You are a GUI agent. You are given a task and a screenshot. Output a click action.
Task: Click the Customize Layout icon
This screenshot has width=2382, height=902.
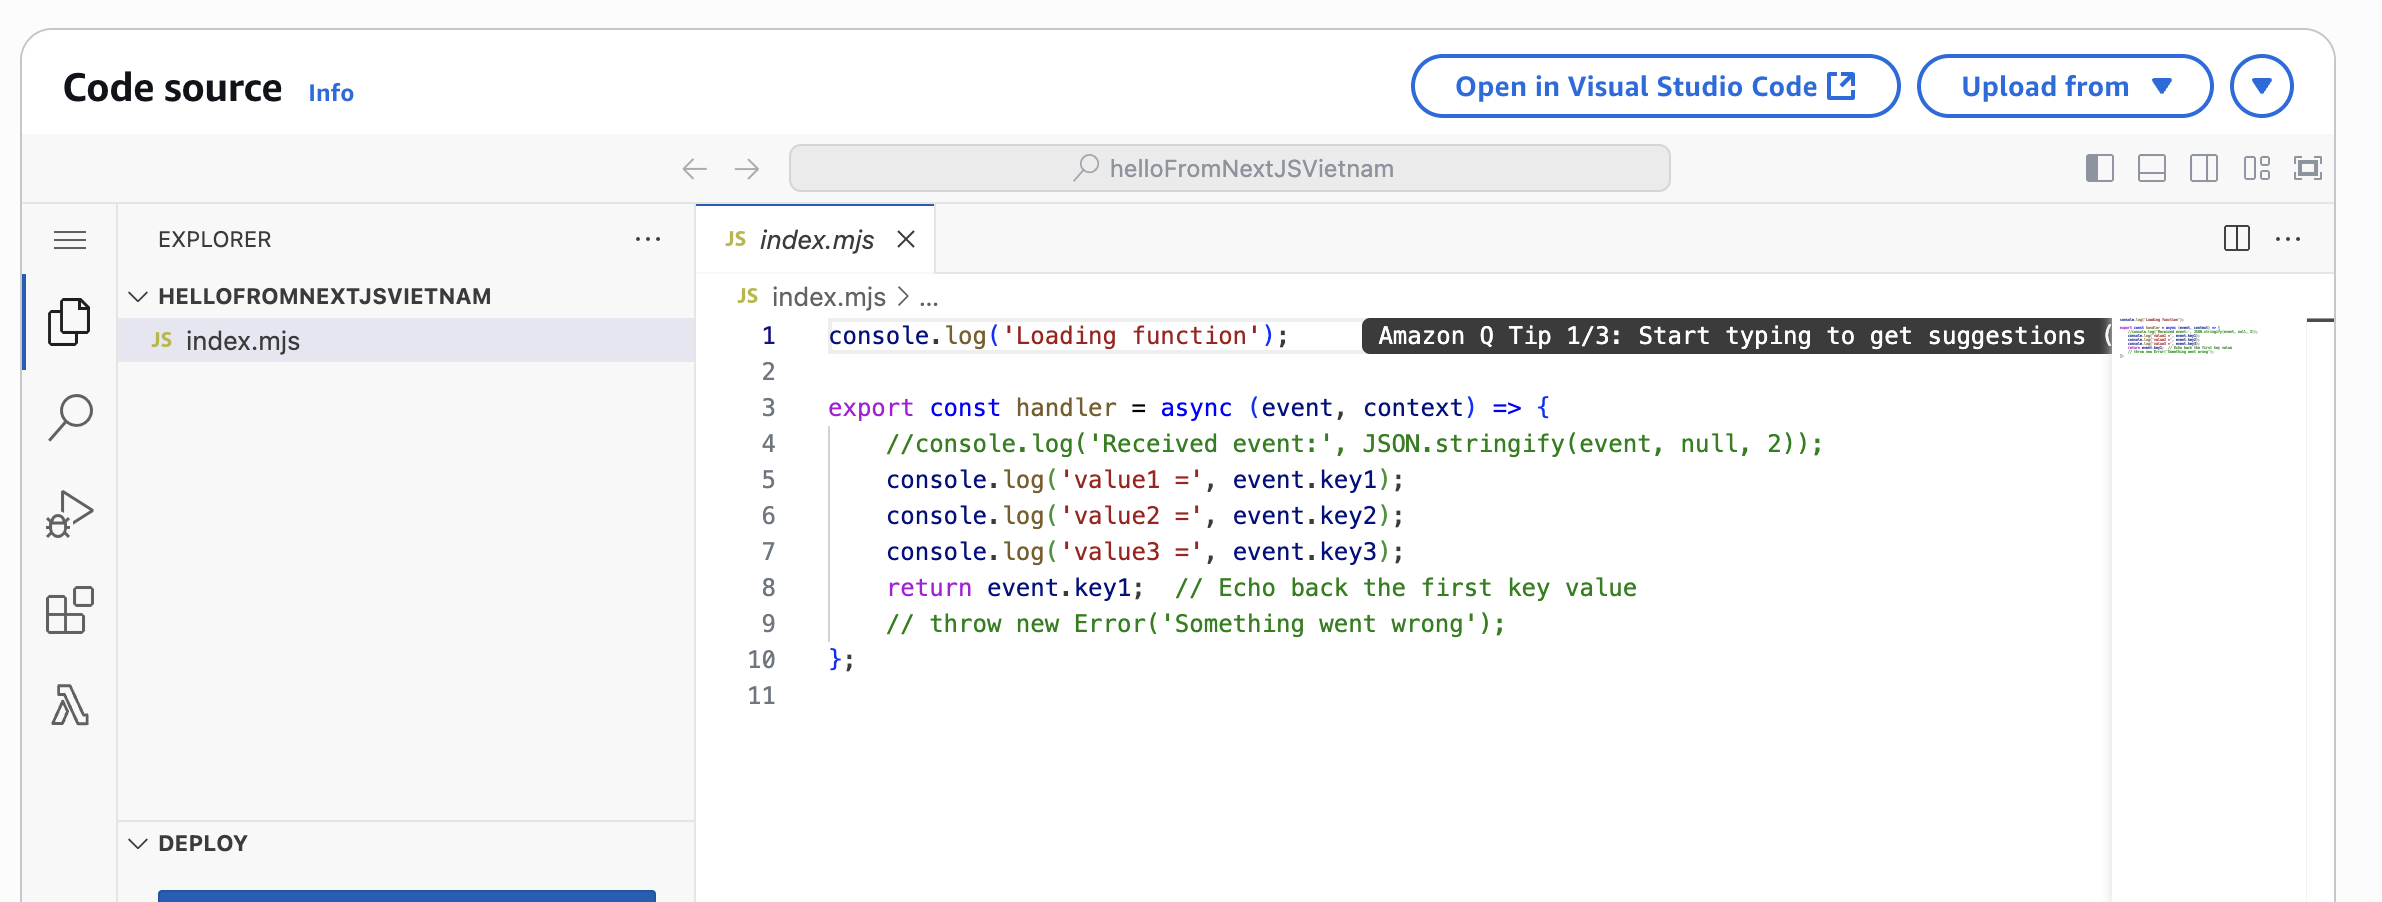[x=2256, y=168]
